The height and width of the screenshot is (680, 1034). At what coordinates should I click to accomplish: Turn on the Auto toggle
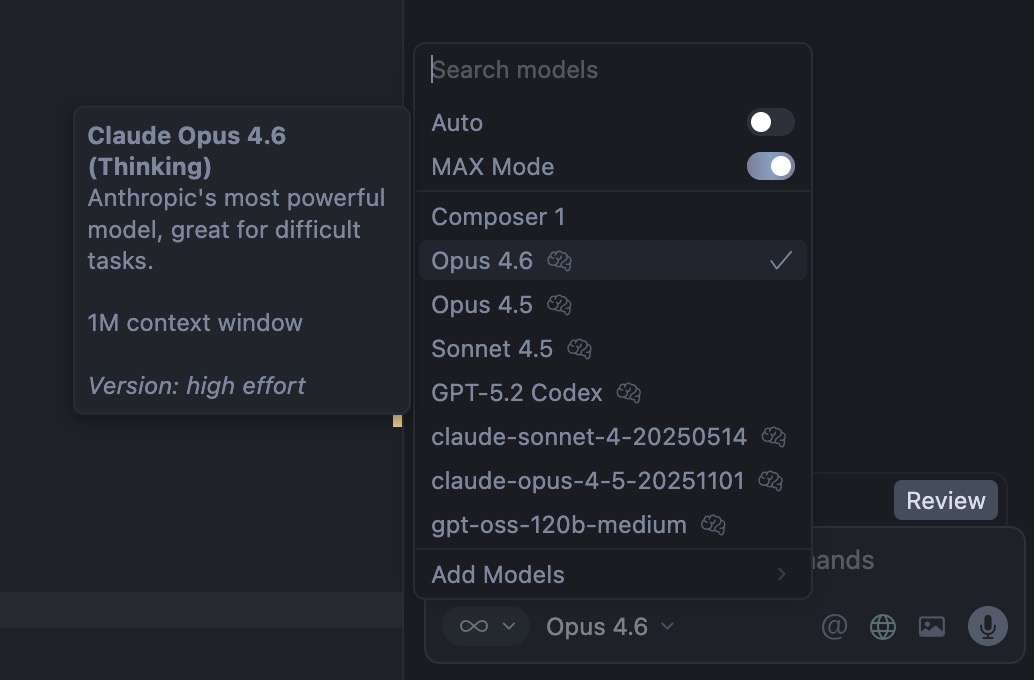[x=770, y=122]
